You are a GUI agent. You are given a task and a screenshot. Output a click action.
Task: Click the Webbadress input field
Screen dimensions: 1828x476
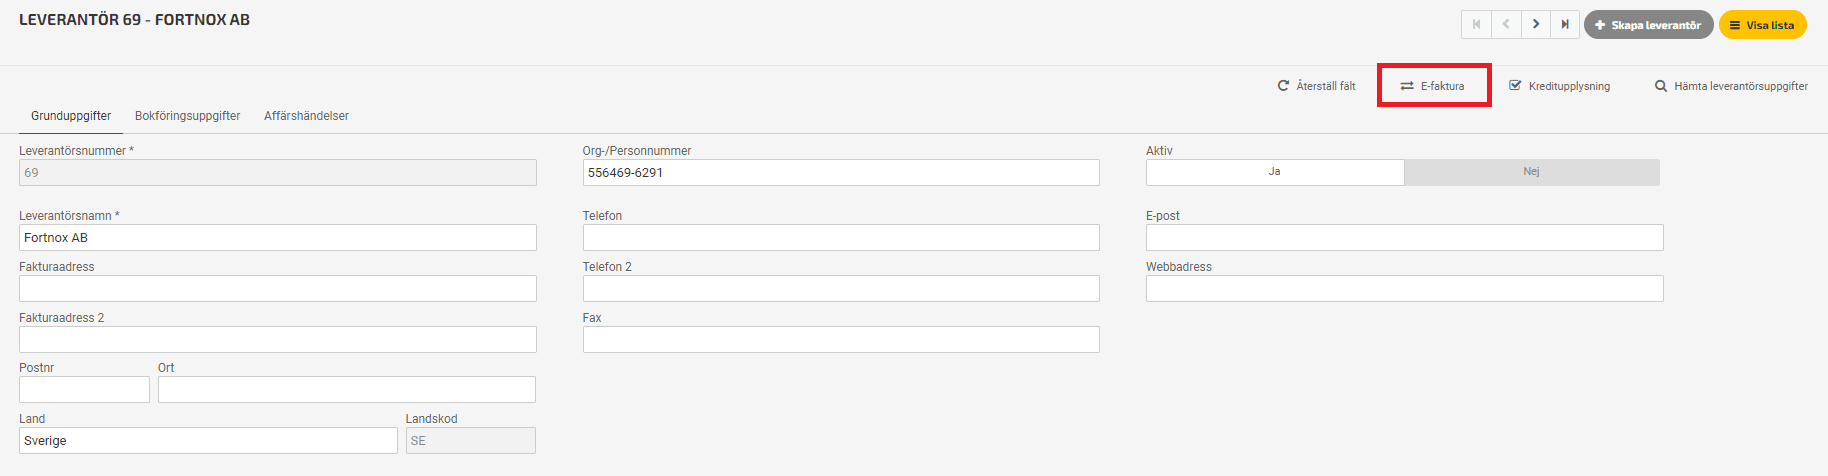tap(1405, 289)
